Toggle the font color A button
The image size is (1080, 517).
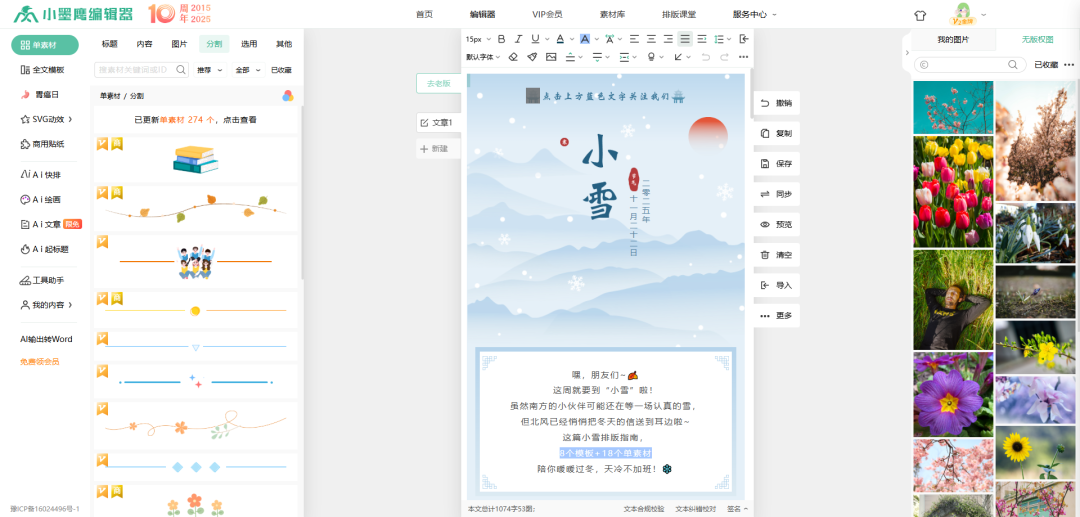(561, 39)
